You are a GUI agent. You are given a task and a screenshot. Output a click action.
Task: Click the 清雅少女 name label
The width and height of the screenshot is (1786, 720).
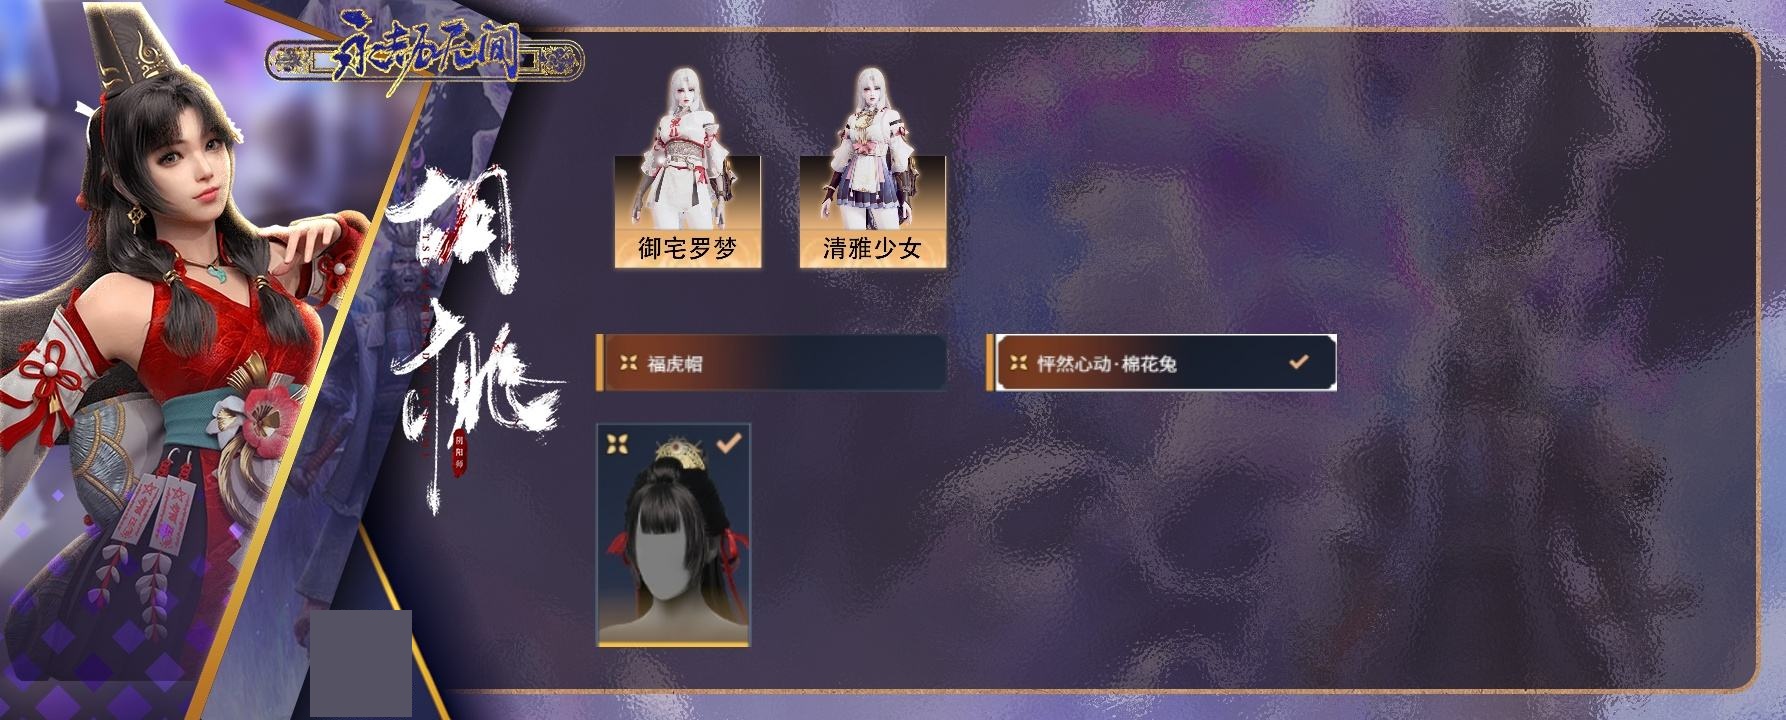[x=873, y=249]
